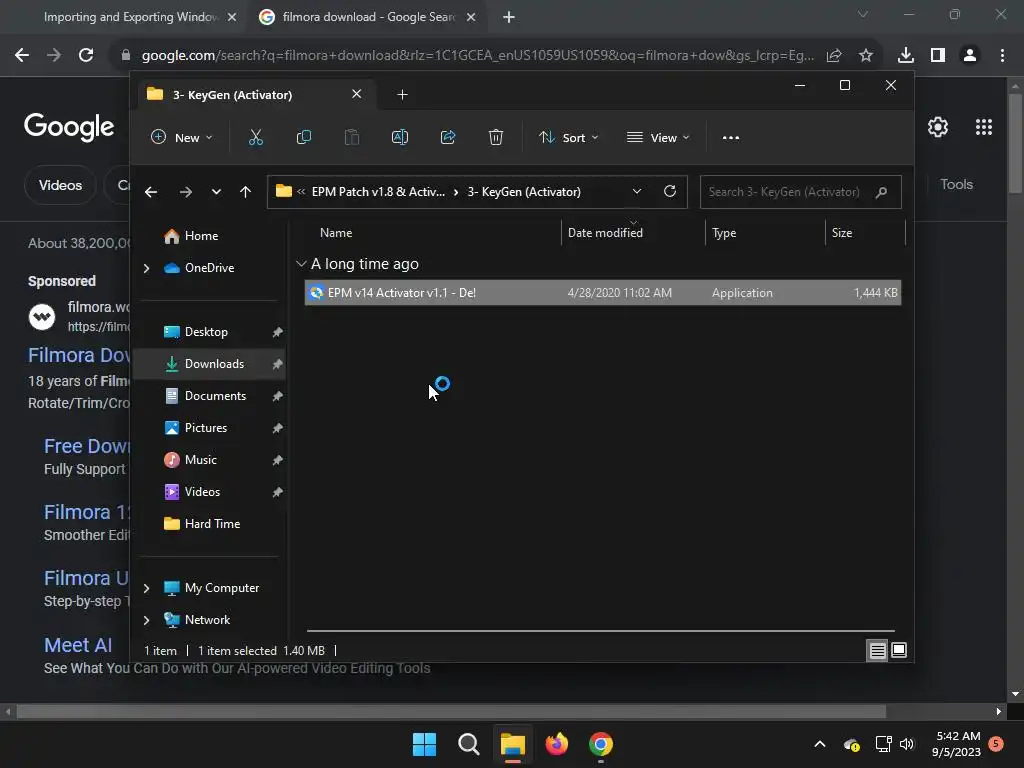This screenshot has height=768, width=1024.
Task: Sort by Size column header
Action: point(842,233)
